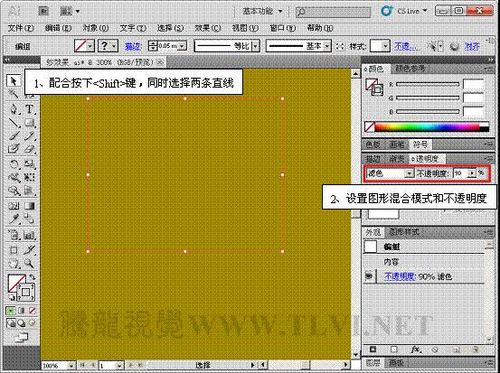Click the search field in title bar
This screenshot has width=500, height=373.
(333, 12)
